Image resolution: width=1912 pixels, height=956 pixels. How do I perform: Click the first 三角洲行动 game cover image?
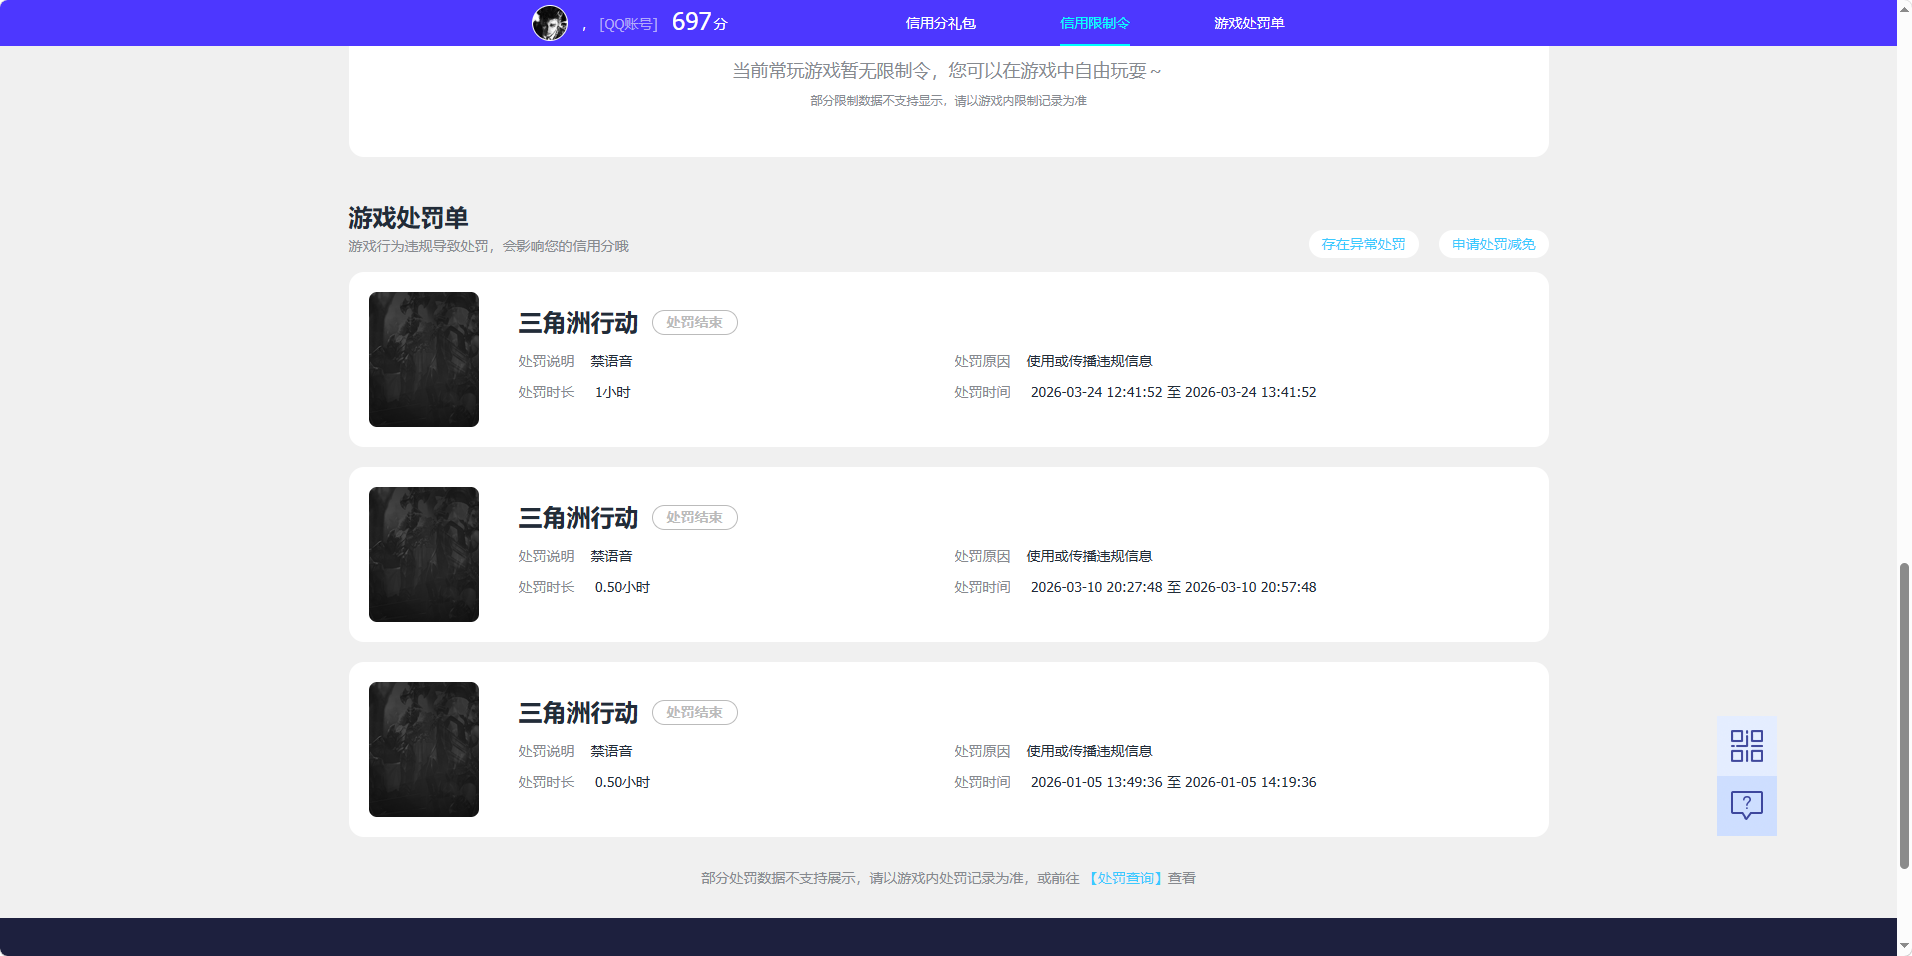pyautogui.click(x=423, y=359)
